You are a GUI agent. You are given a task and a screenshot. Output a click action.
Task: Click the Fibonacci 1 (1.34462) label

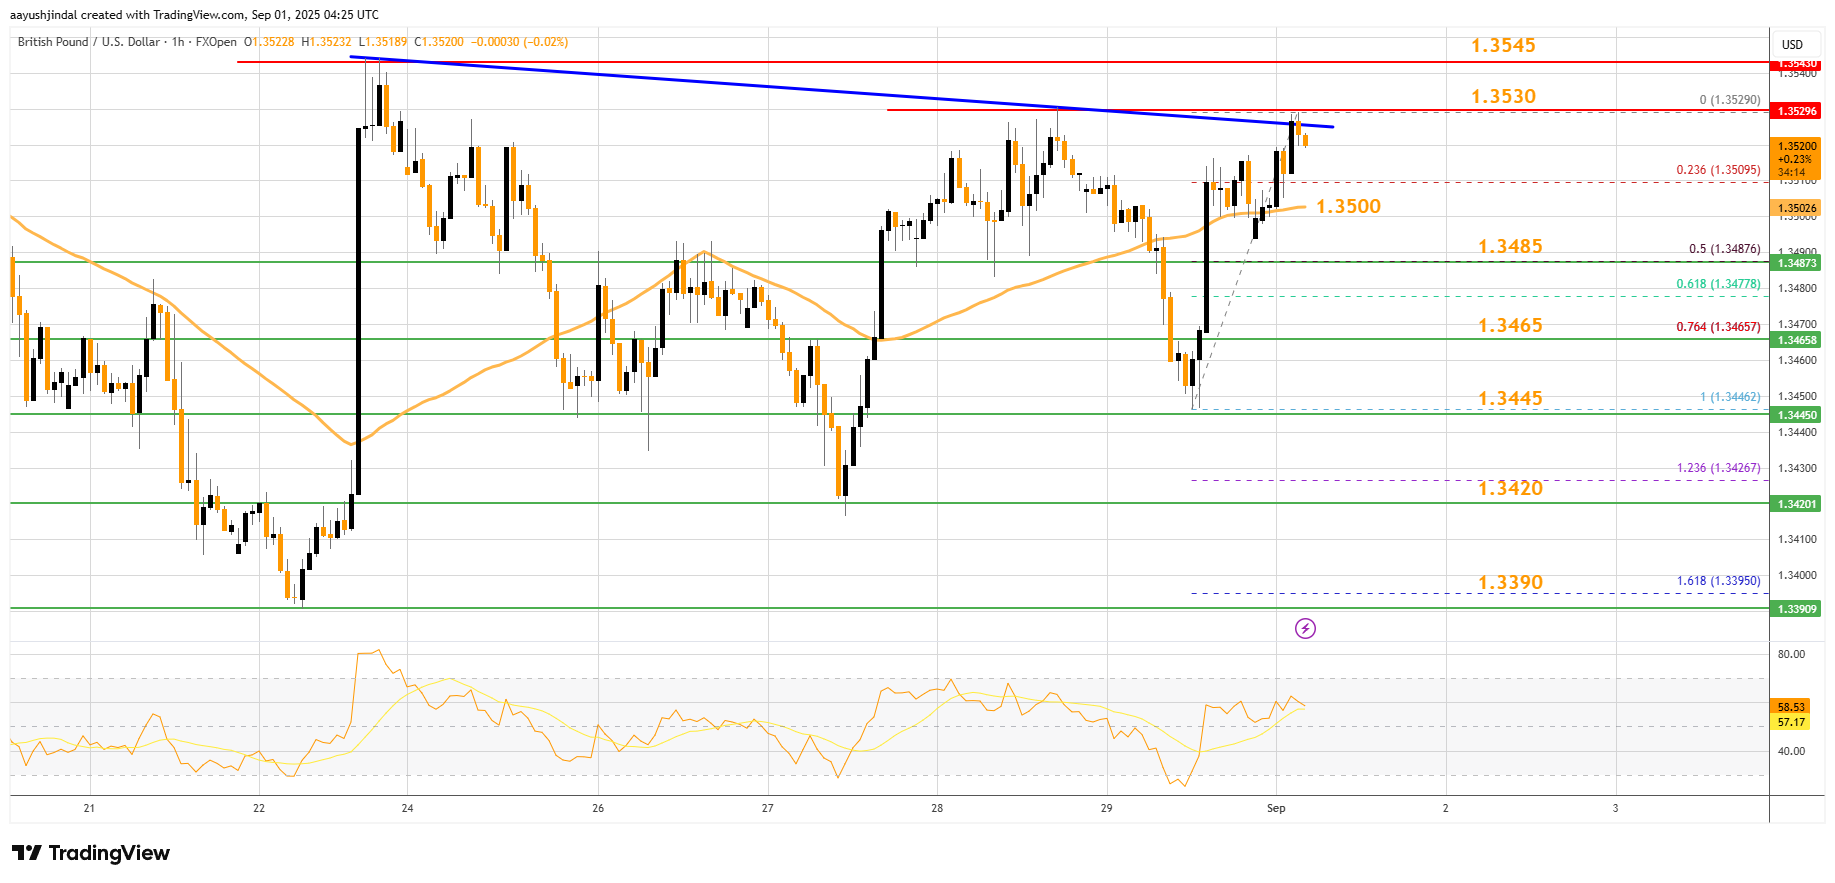[x=1730, y=397]
